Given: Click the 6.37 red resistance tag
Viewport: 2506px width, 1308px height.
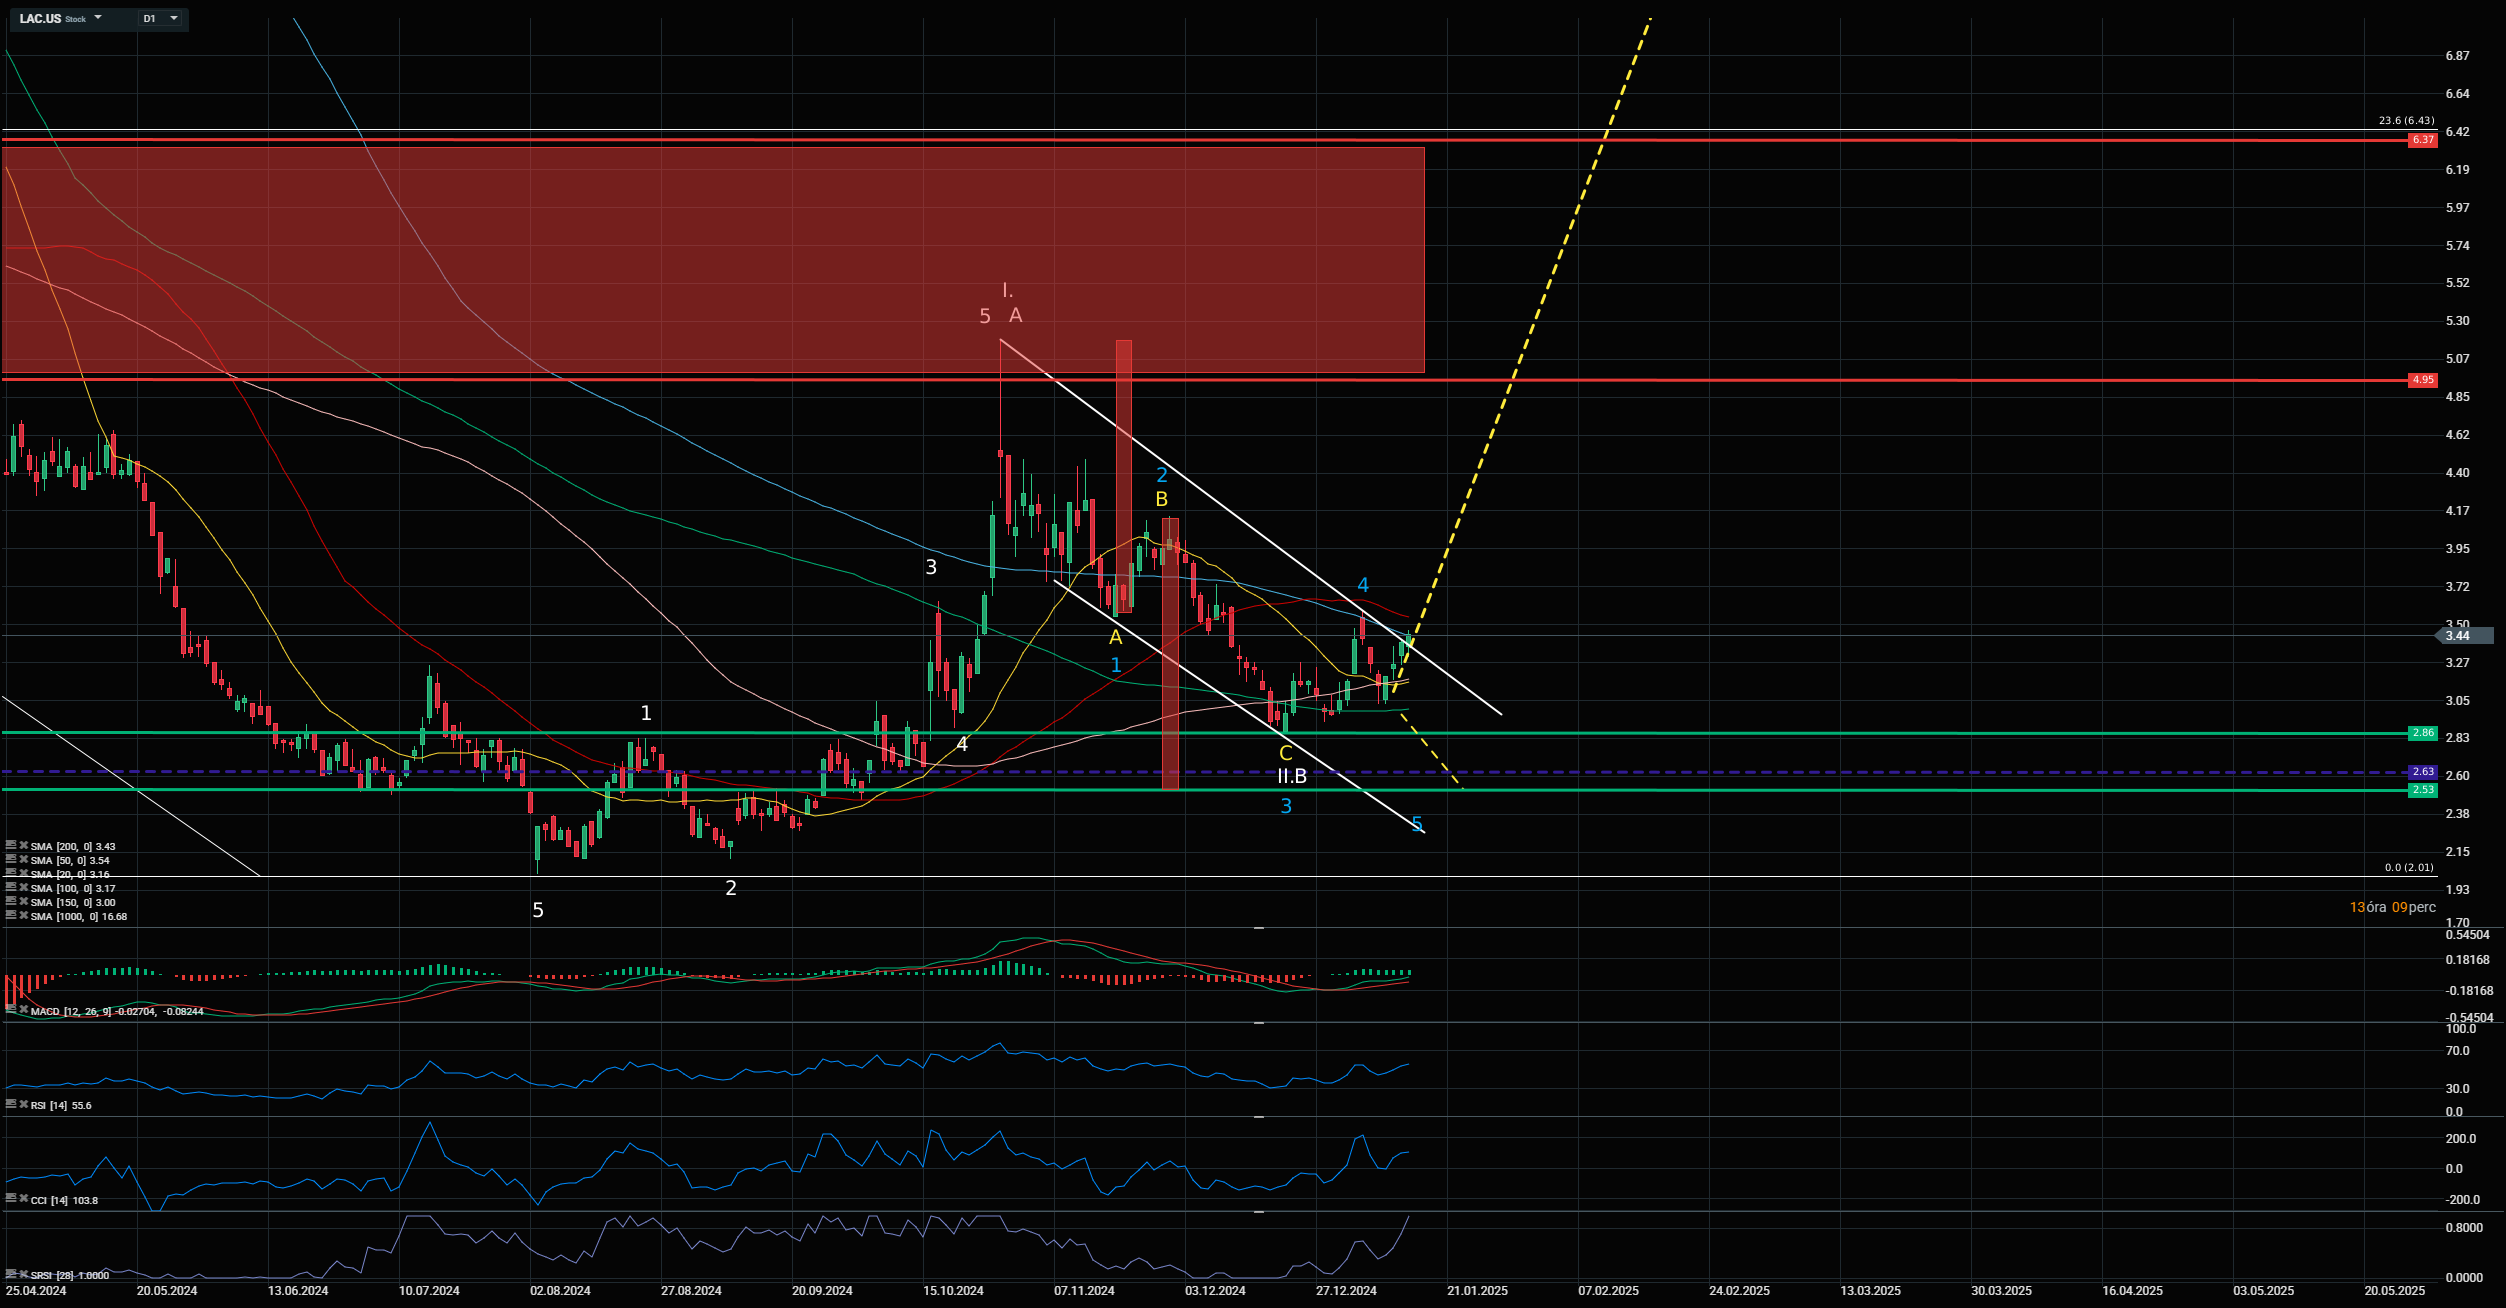Looking at the screenshot, I should (x=2423, y=140).
